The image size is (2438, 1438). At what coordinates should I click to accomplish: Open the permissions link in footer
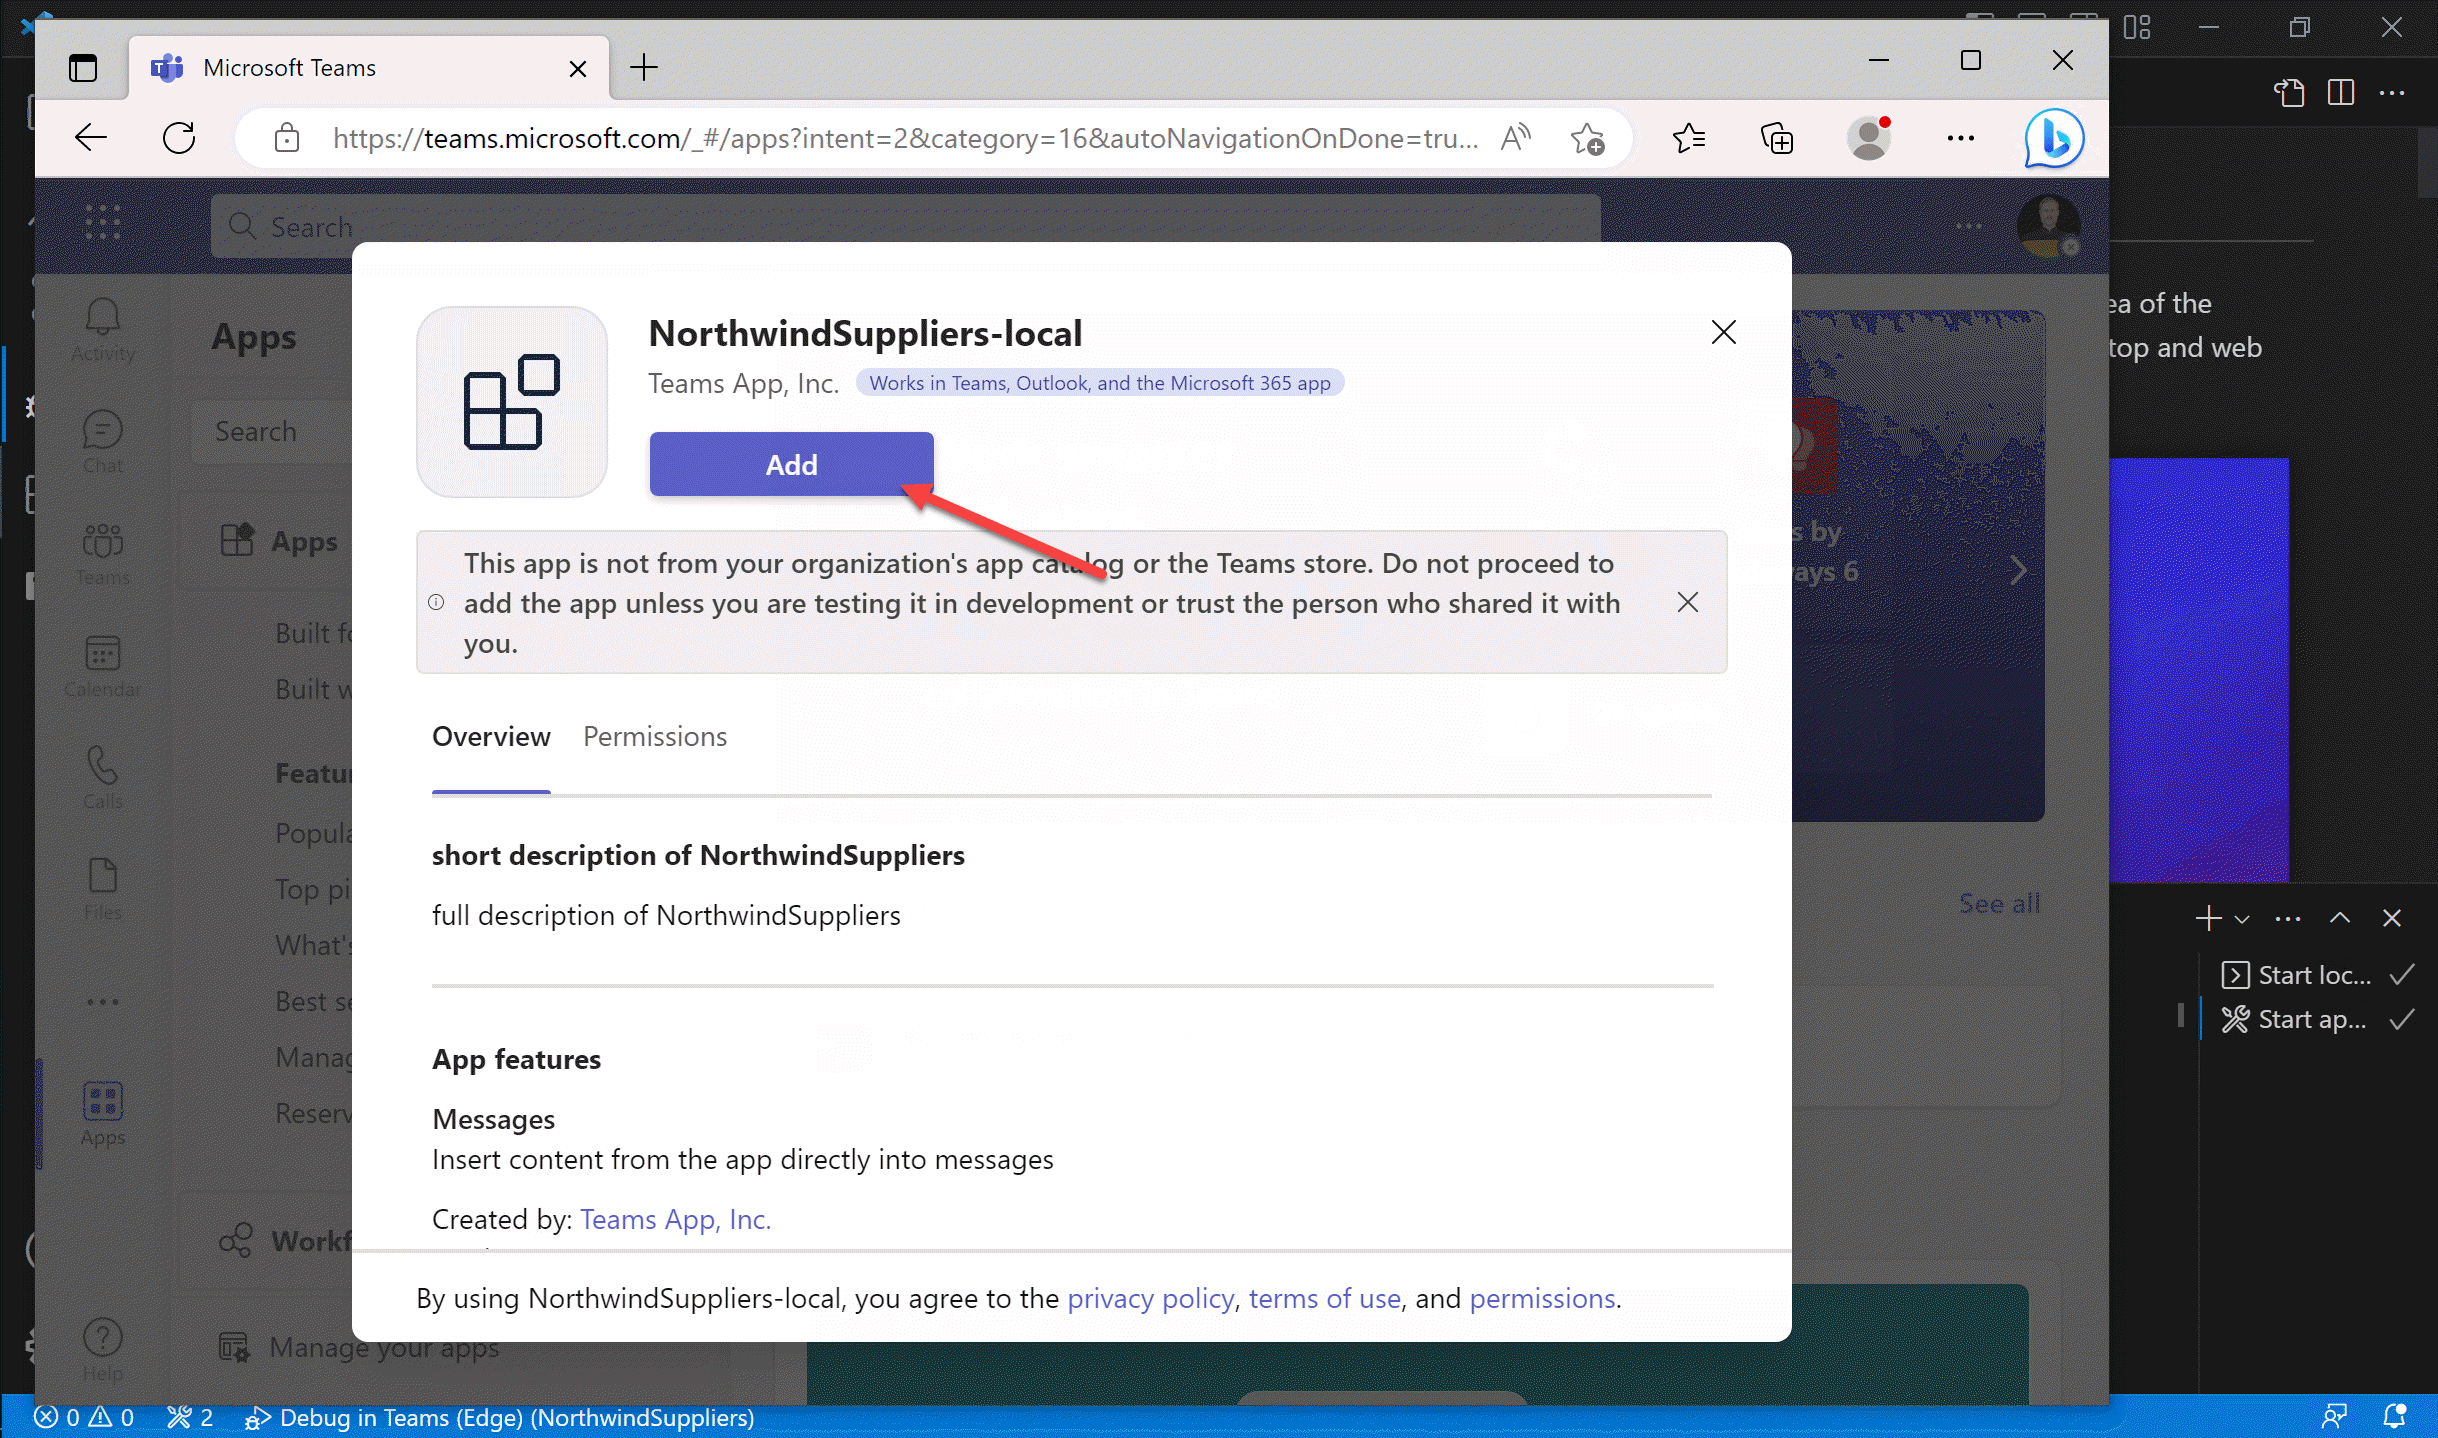pos(1542,1298)
